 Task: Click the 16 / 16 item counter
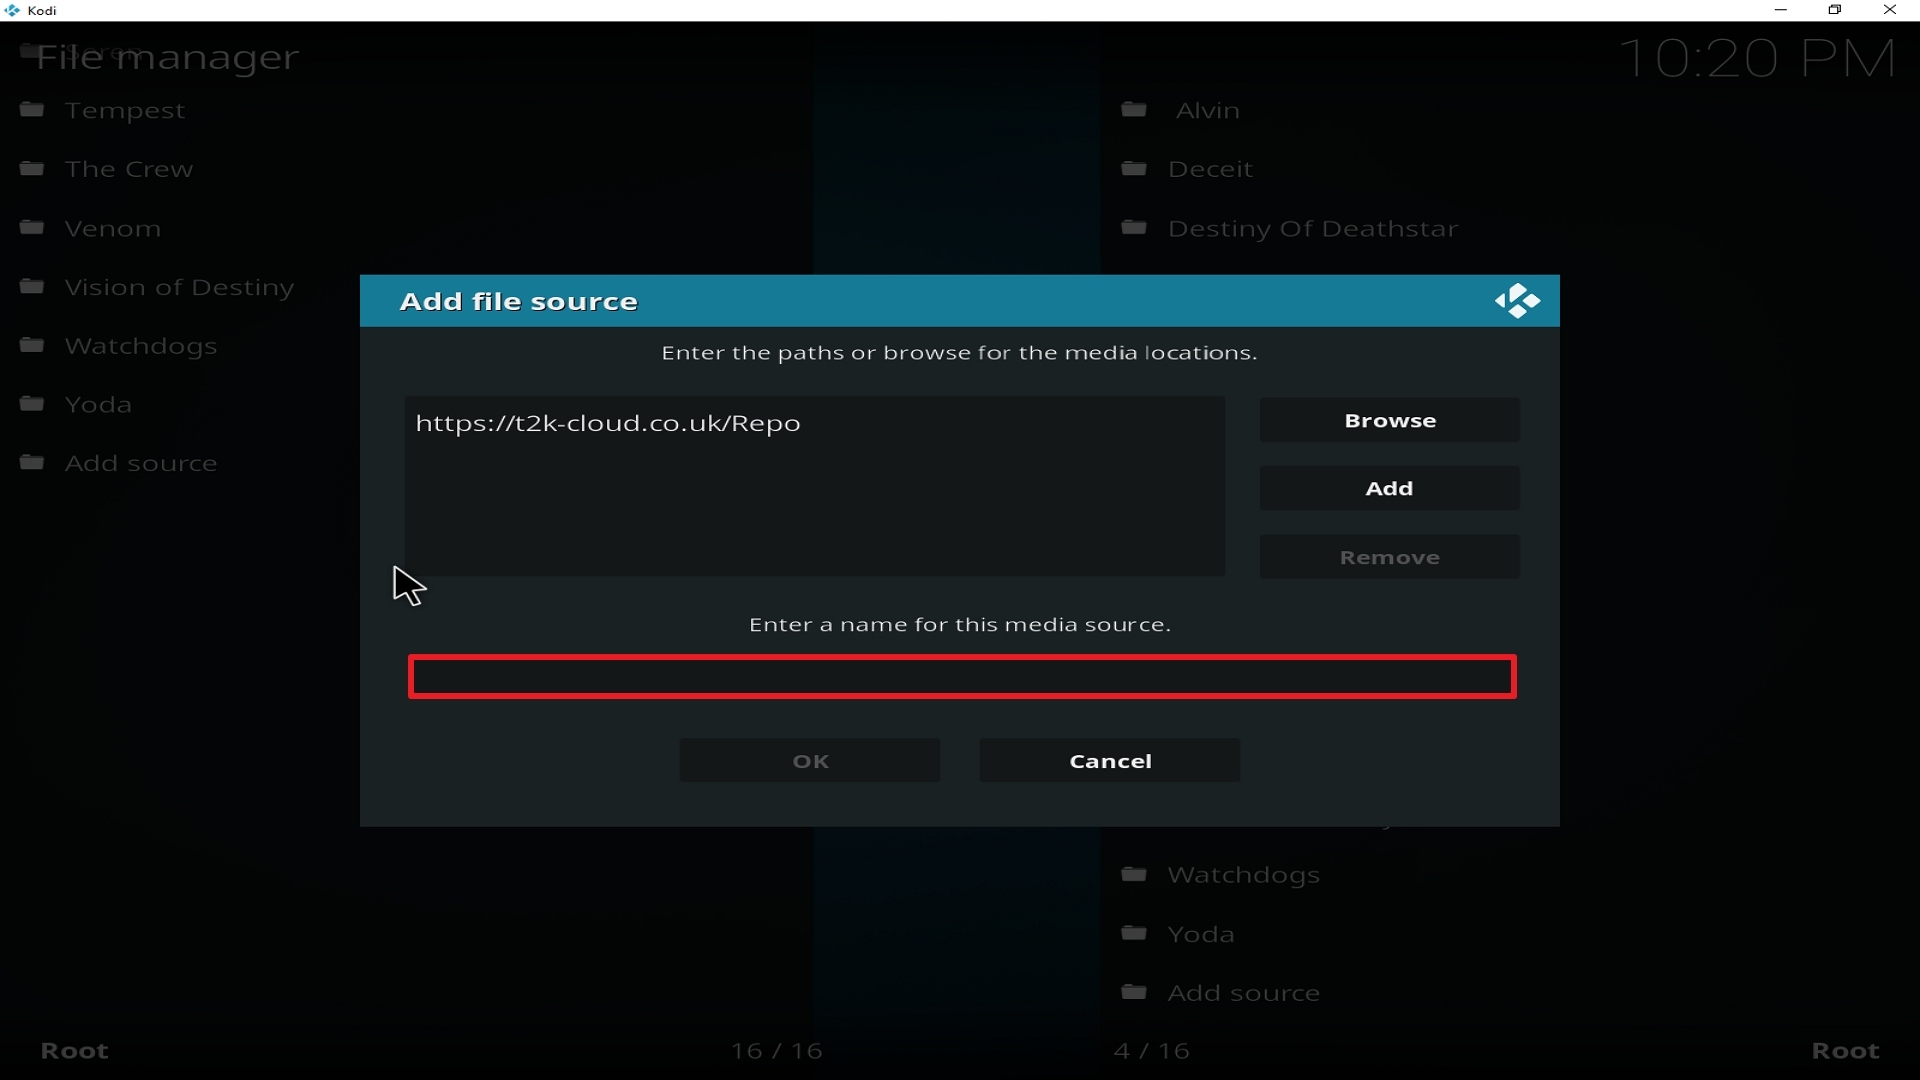point(777,1051)
